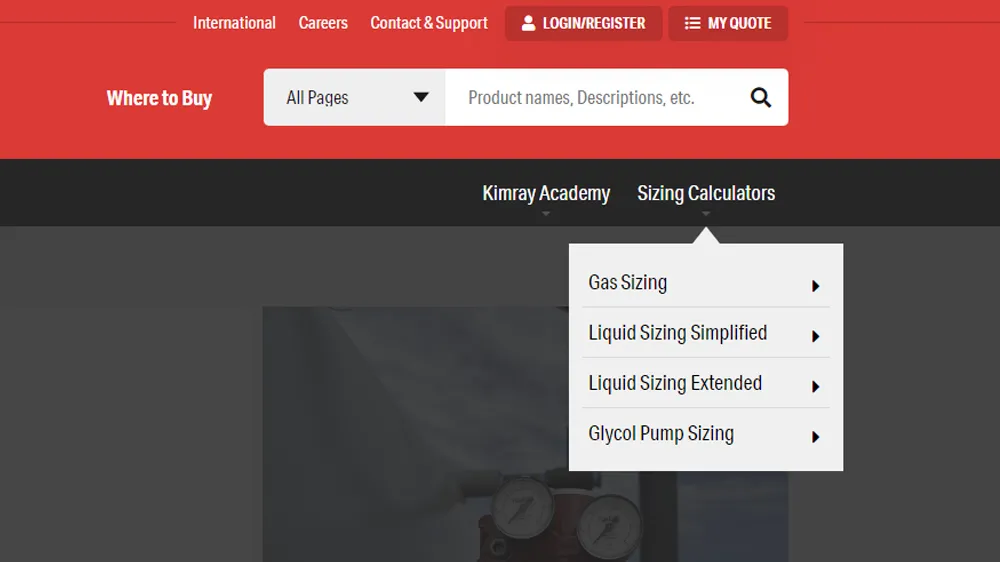1000x562 pixels.
Task: Click the Where to Buy link
Action: [159, 98]
